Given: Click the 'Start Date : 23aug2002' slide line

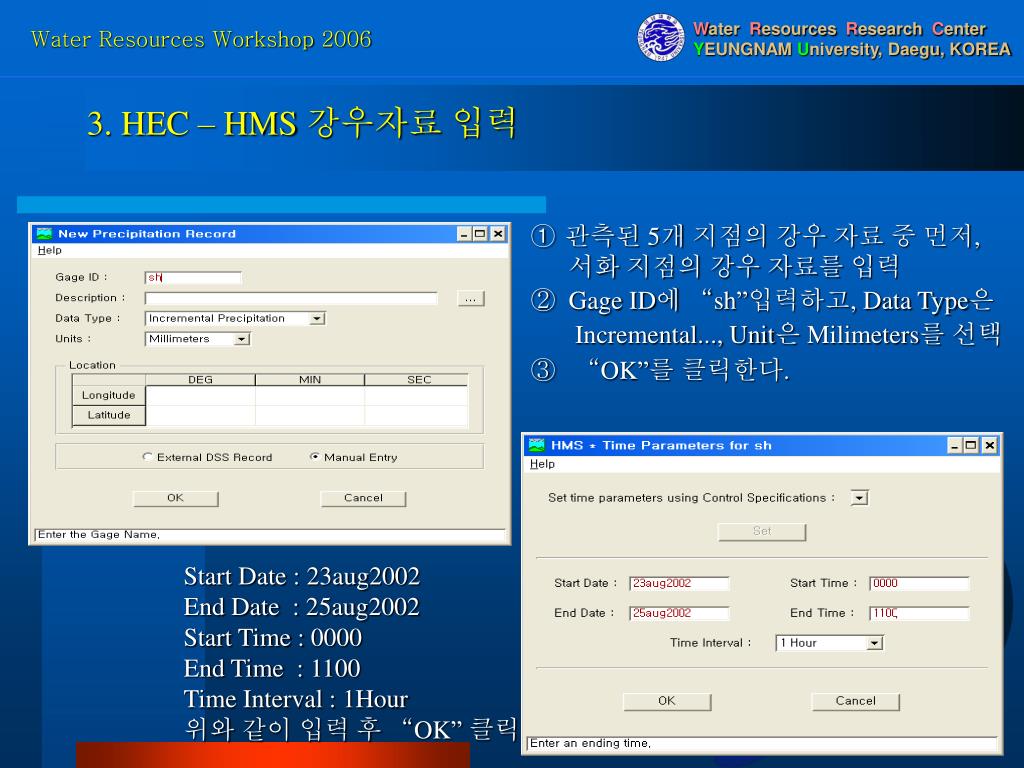Looking at the screenshot, I should point(302,577).
